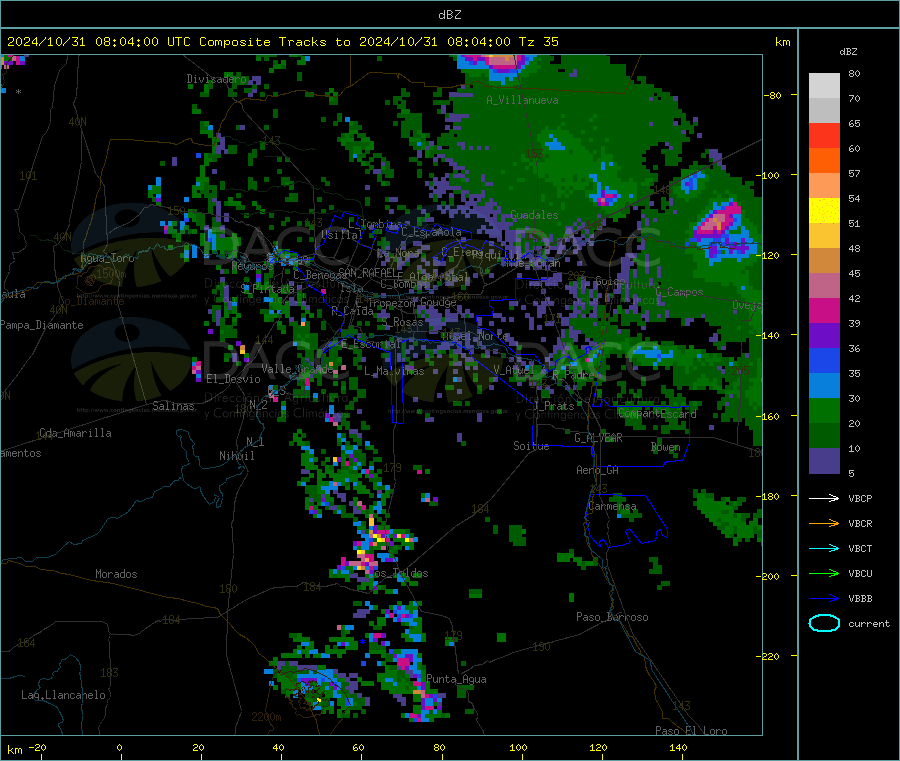Click the 'Divisadero' map label
The image size is (900, 761).
217,79
